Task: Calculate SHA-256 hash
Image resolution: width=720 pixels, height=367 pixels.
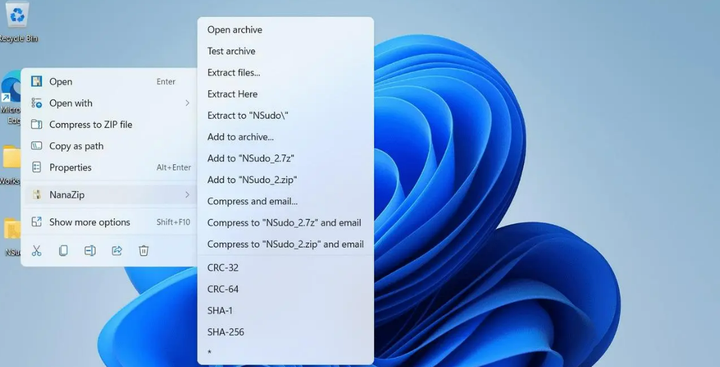Action: coord(285,332)
